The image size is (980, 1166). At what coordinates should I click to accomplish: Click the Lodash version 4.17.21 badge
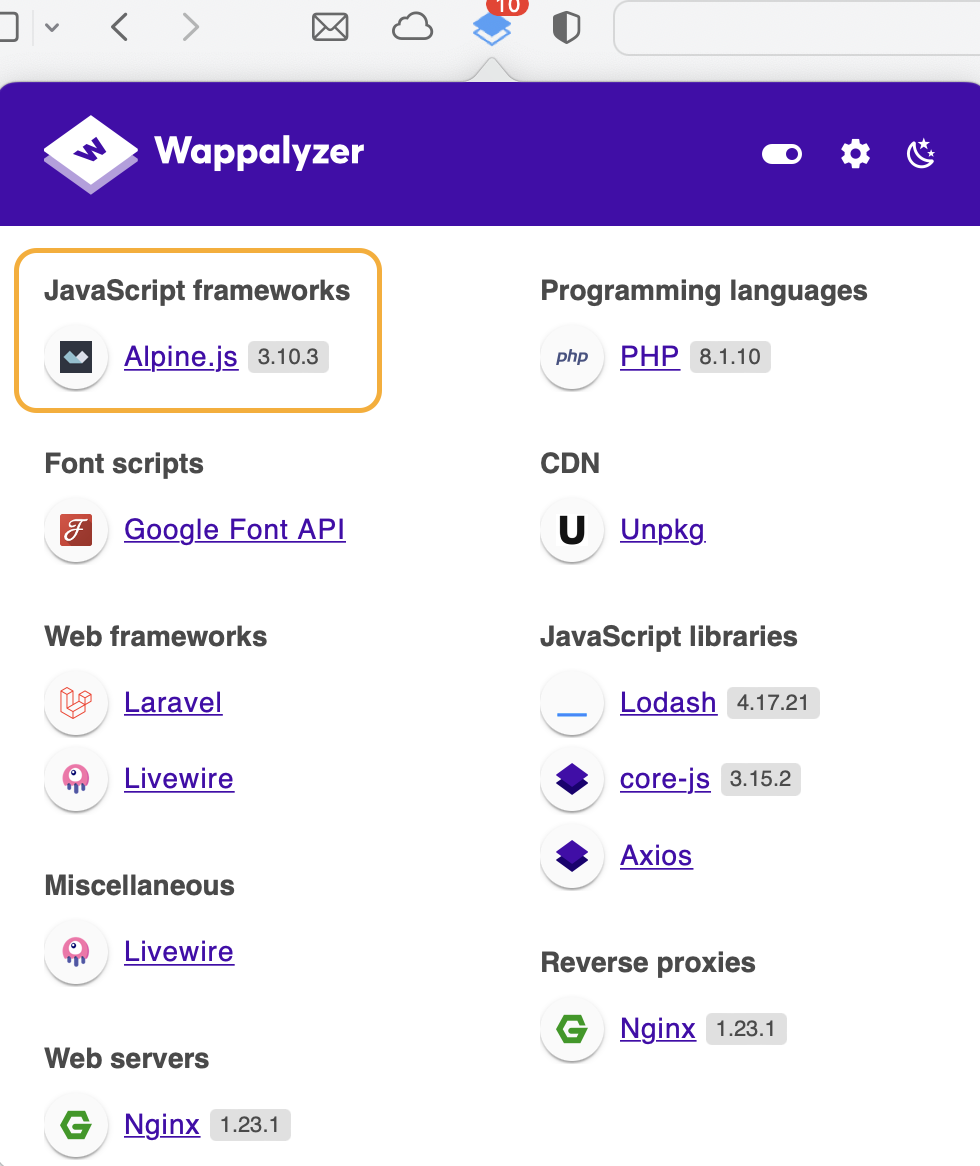click(773, 703)
